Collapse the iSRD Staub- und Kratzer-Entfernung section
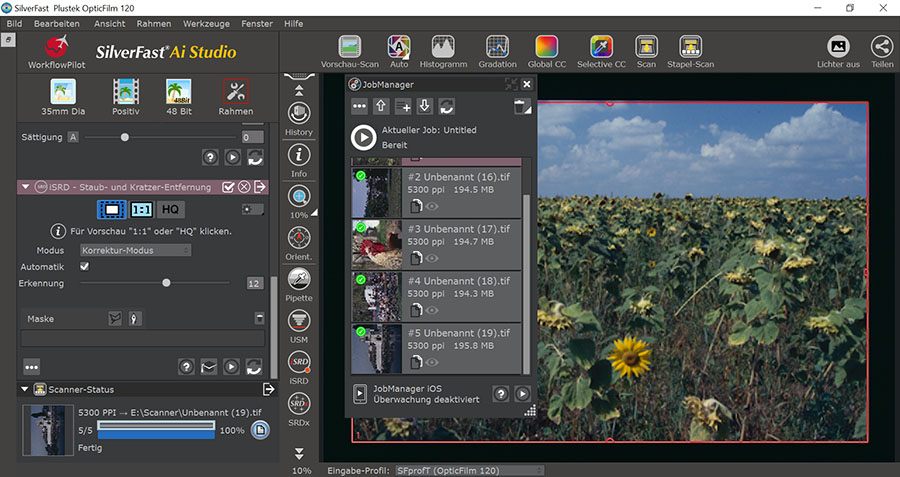Image resolution: width=900 pixels, height=477 pixels. tap(25, 187)
